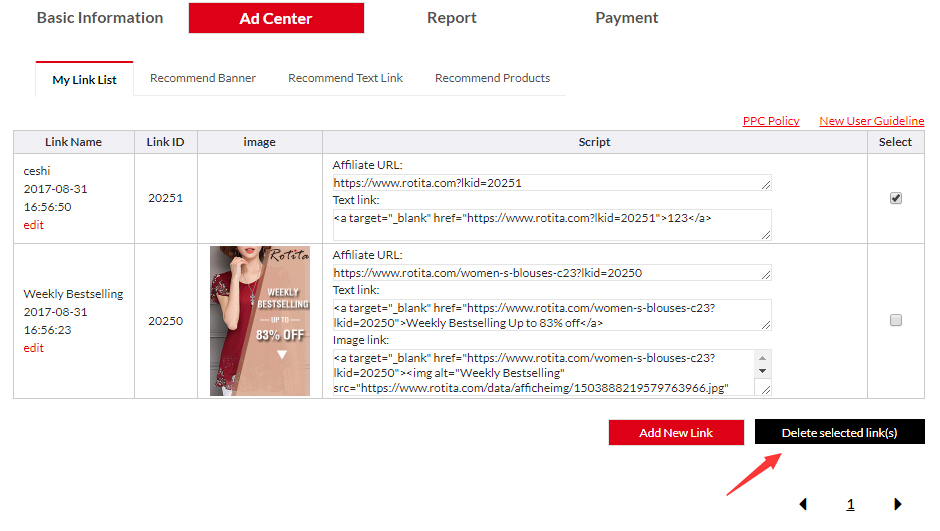Click edit under Weekly Bestselling link
Image resolution: width=940 pixels, height=531 pixels.
34,348
